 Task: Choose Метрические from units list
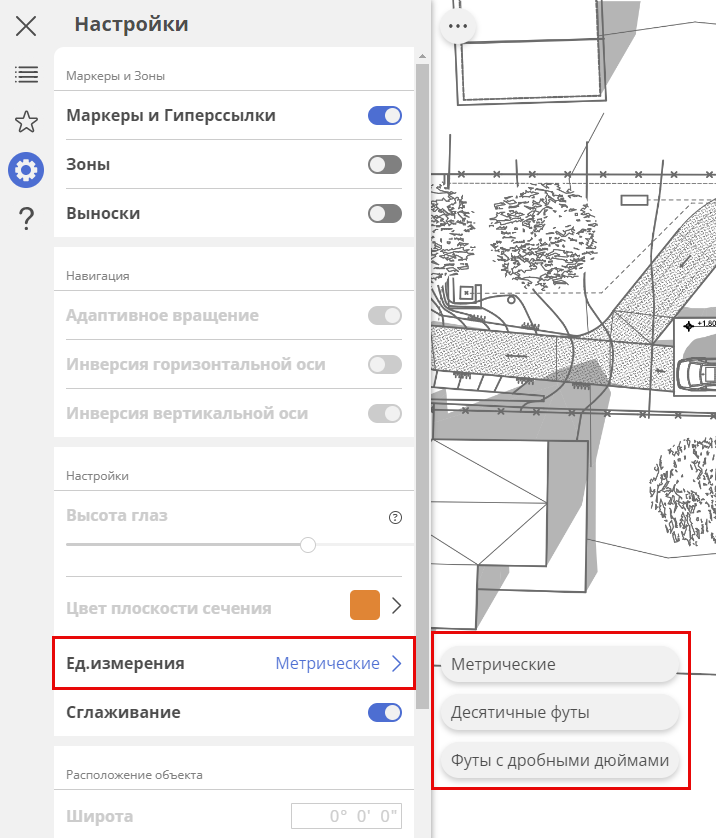[560, 664]
